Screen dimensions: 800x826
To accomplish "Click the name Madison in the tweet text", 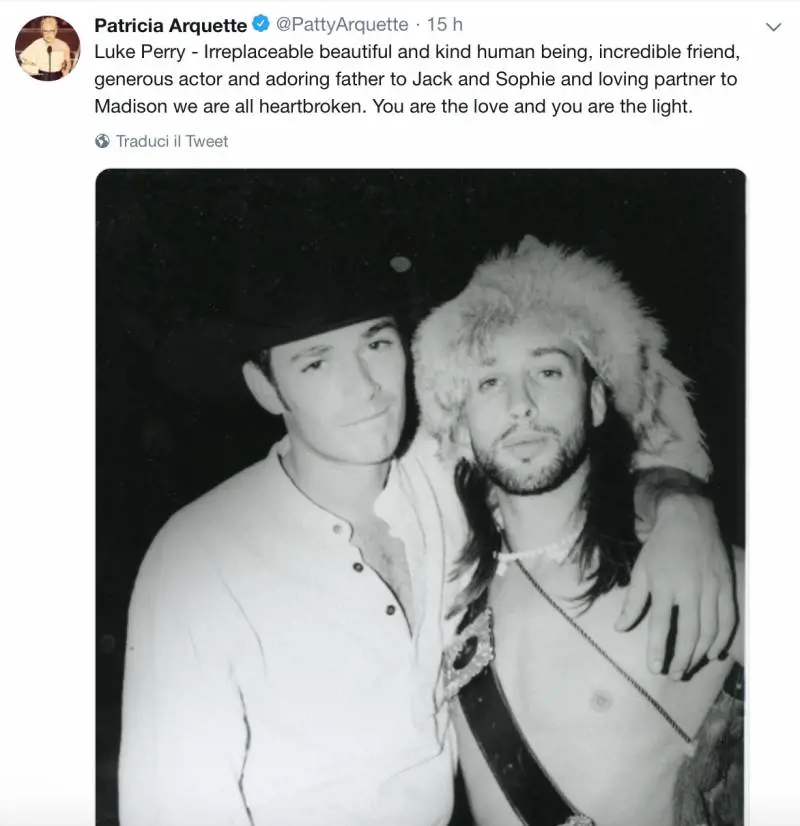I will (130, 107).
